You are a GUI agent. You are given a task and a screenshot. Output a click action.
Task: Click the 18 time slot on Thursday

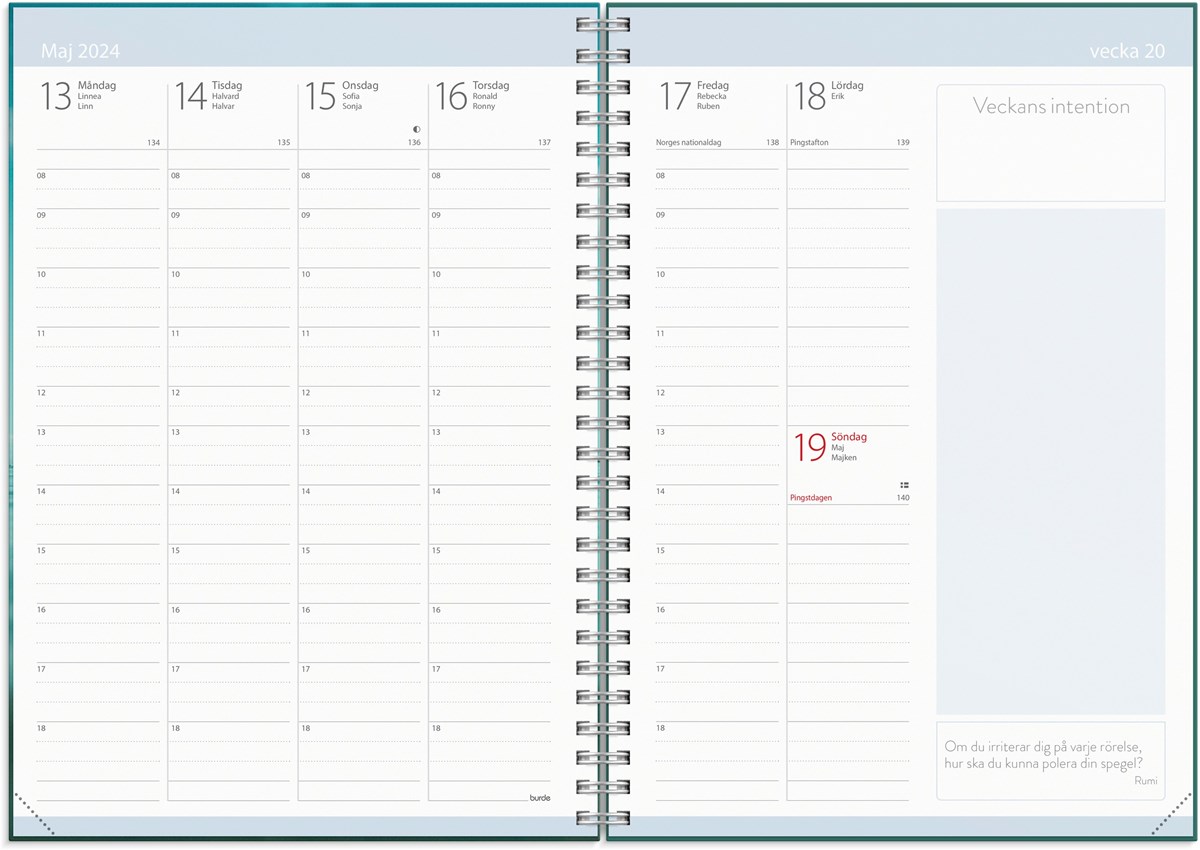click(x=490, y=733)
